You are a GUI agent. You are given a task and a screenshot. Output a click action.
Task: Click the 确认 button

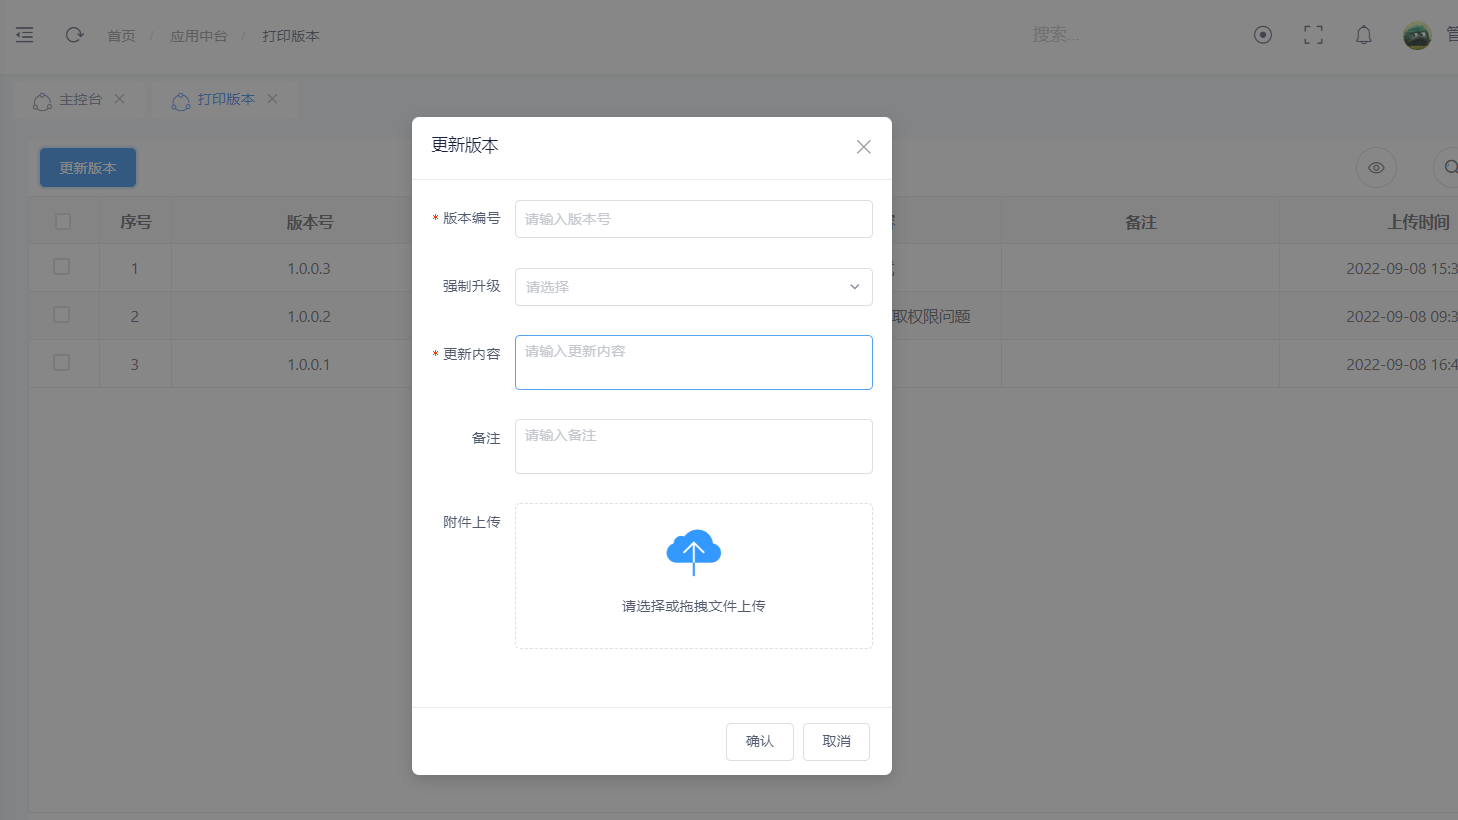[x=760, y=742]
